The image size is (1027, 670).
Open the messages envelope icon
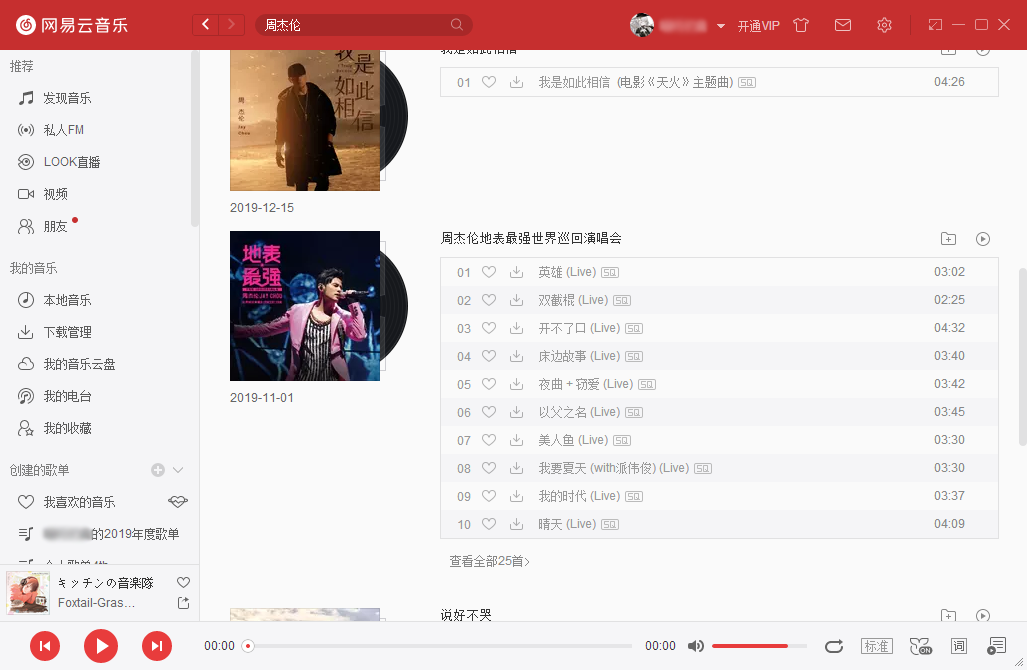pos(843,25)
